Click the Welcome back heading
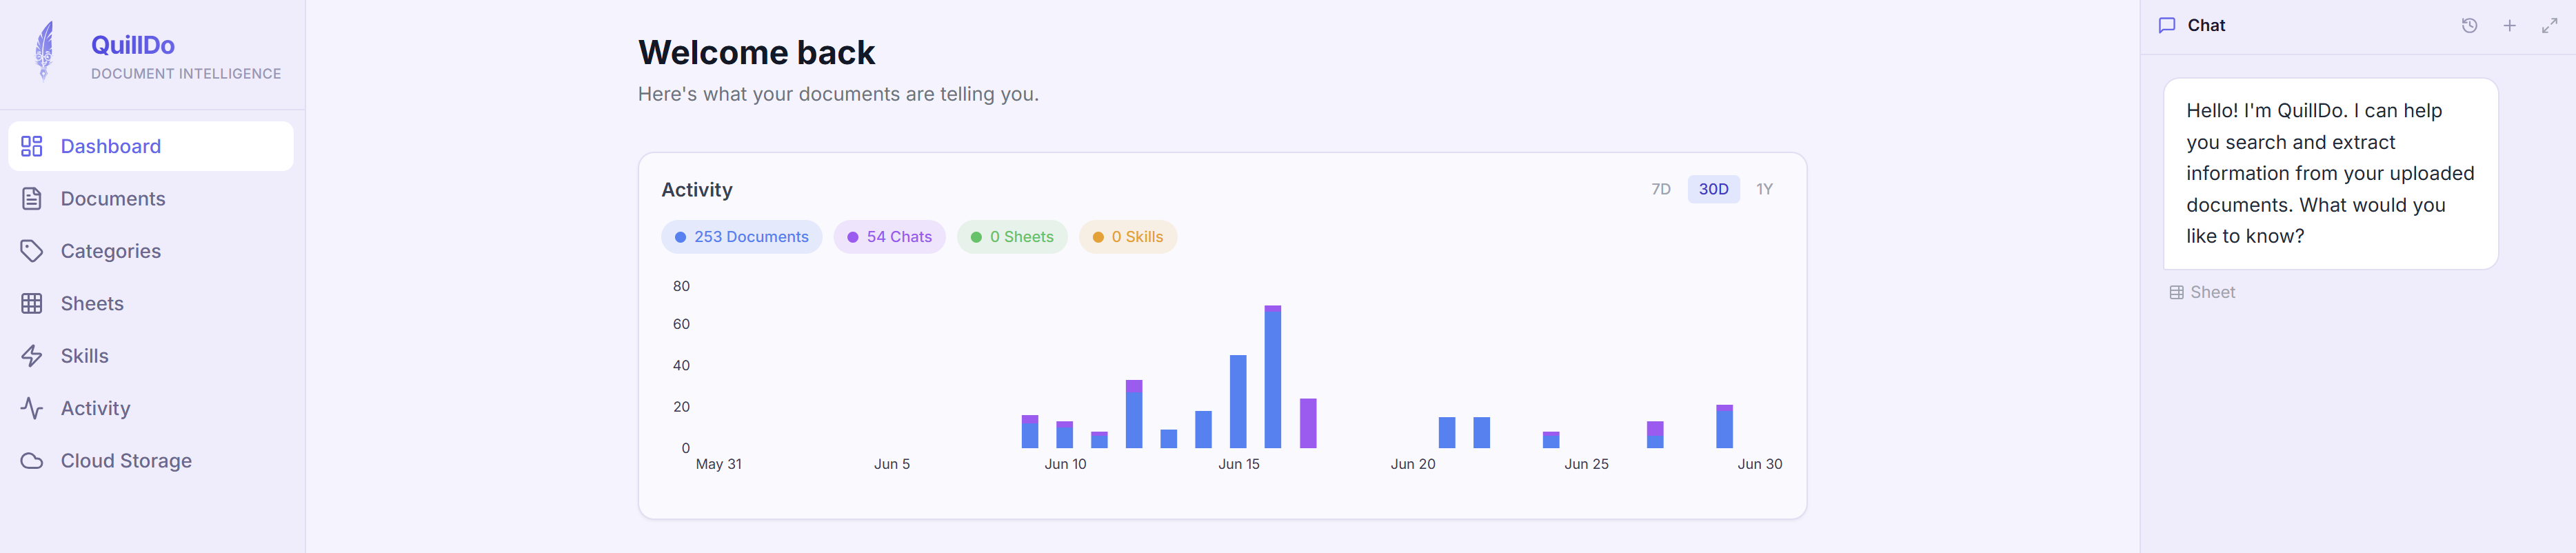Image resolution: width=2576 pixels, height=553 pixels. pyautogui.click(x=756, y=52)
